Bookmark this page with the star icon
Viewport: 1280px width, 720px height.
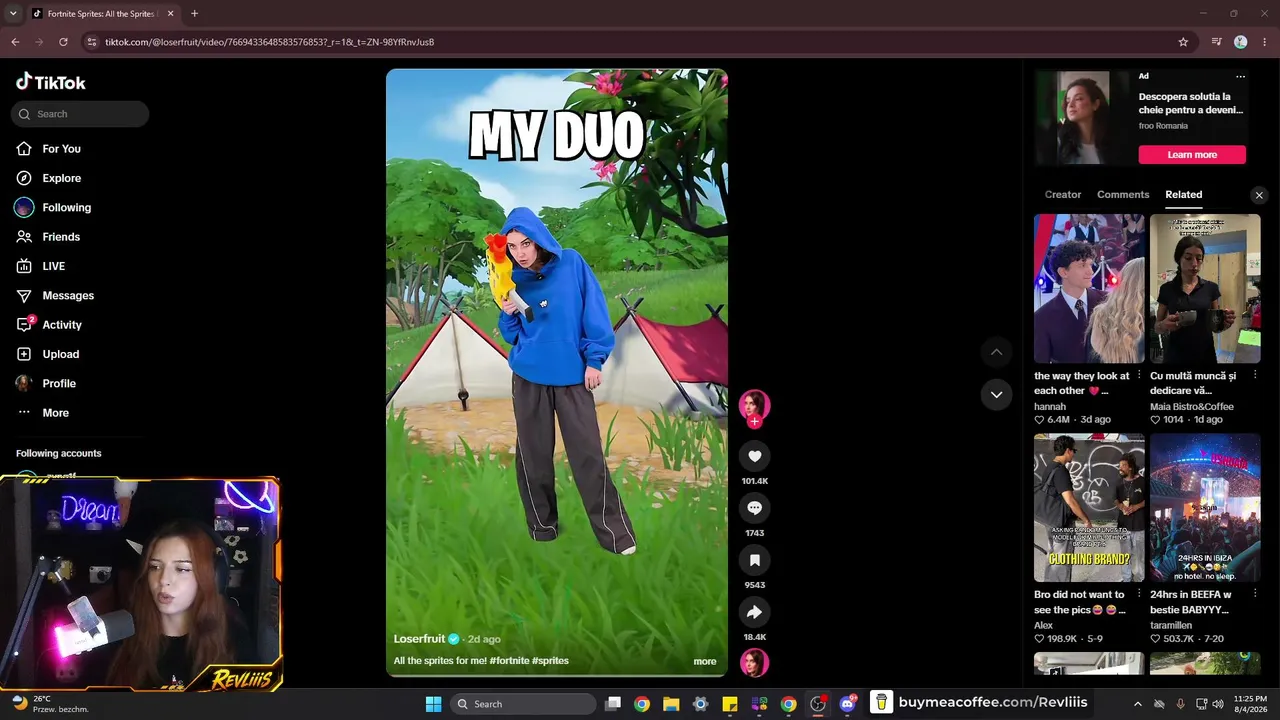pos(1183,42)
